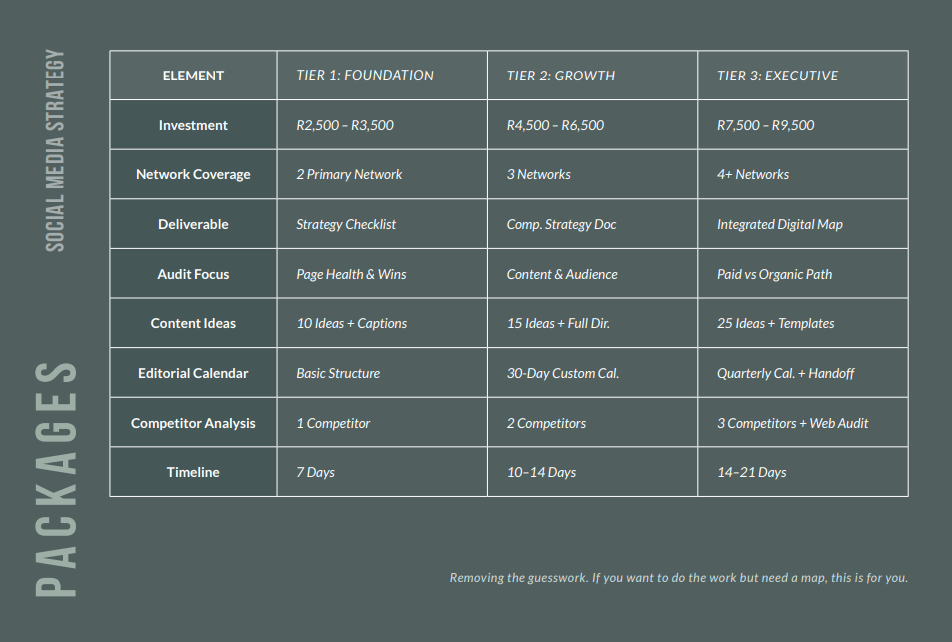Select the Tier 3: Executive header
This screenshot has width=952, height=642.
777,76
